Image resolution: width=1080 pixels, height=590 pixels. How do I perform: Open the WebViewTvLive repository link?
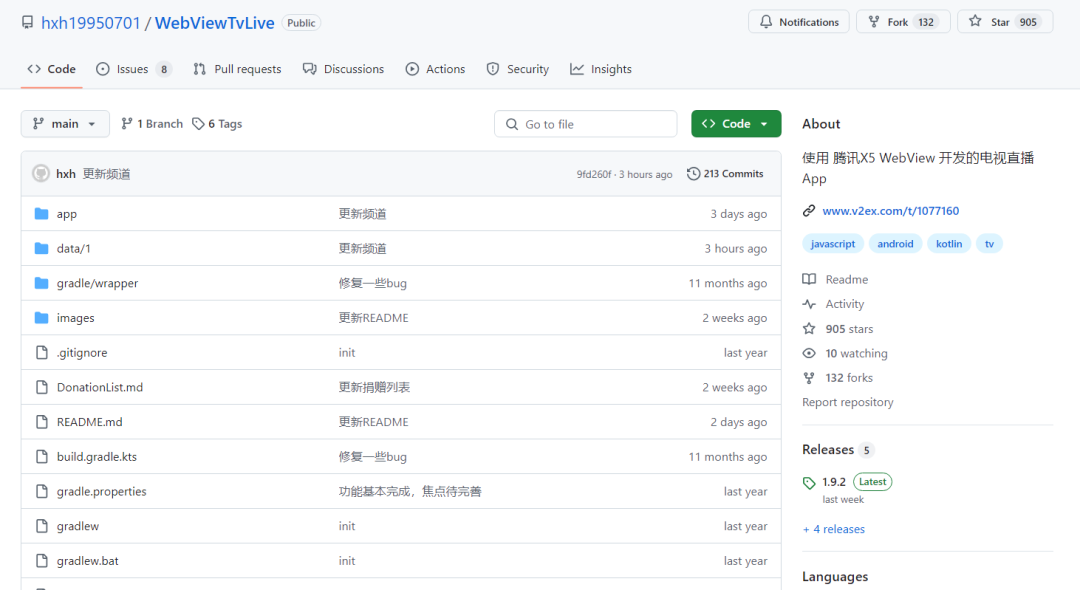(x=215, y=23)
